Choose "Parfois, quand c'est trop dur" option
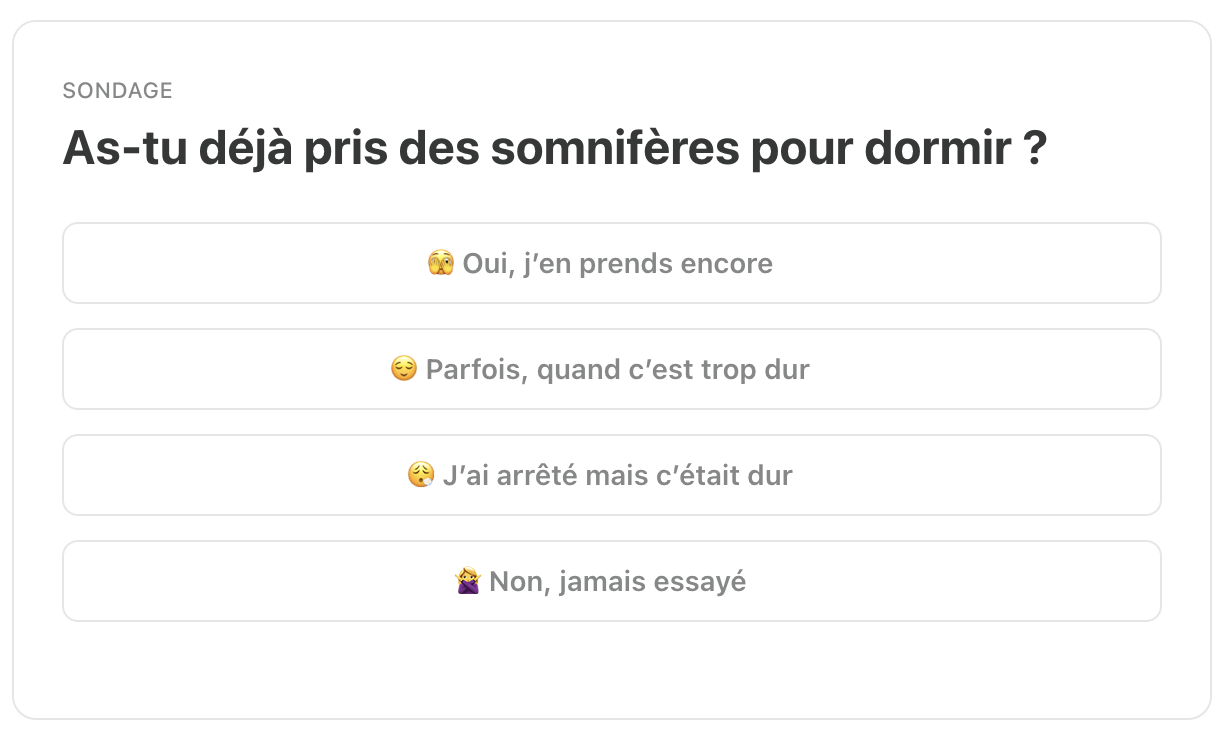 pos(612,369)
